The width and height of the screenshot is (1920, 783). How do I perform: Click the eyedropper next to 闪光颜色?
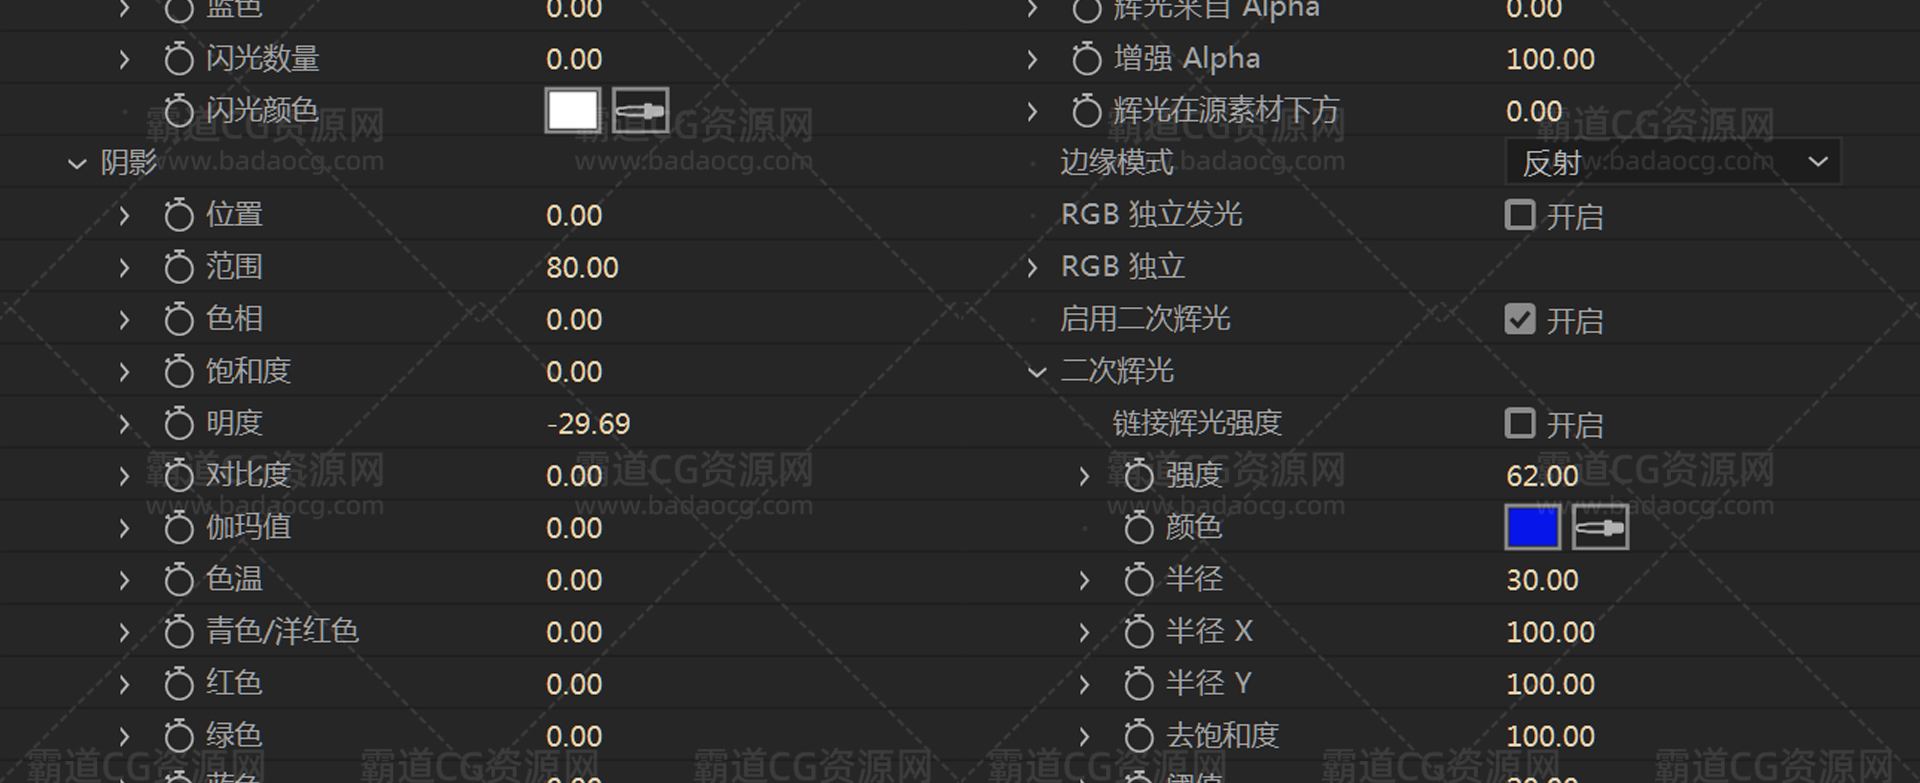pyautogui.click(x=640, y=111)
